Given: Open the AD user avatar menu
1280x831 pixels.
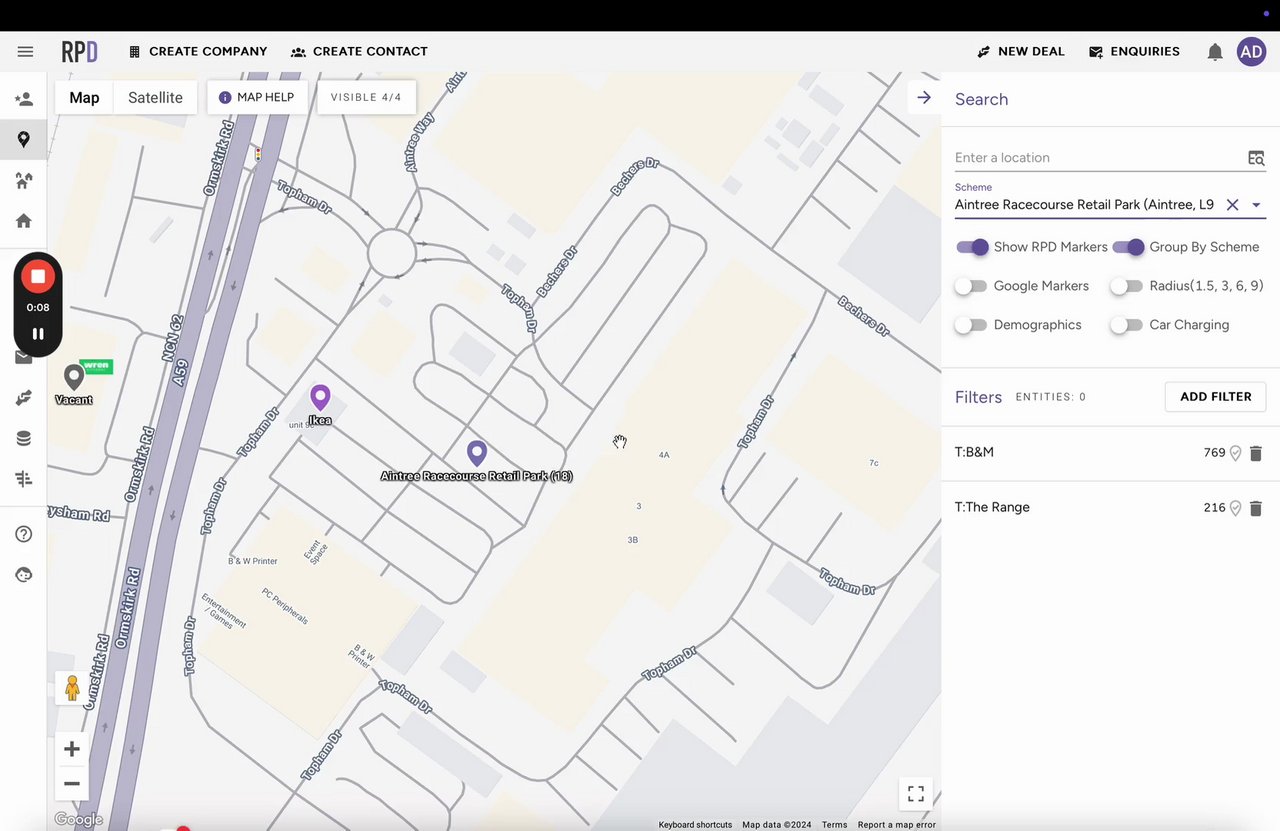Looking at the screenshot, I should click(x=1252, y=52).
